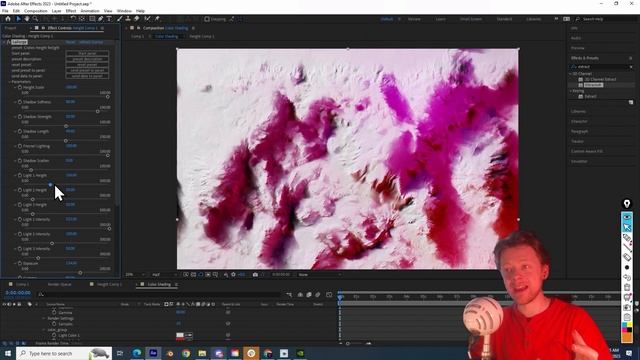Click the send preset to panel button
This screenshot has height=360, width=640.
tap(87, 71)
